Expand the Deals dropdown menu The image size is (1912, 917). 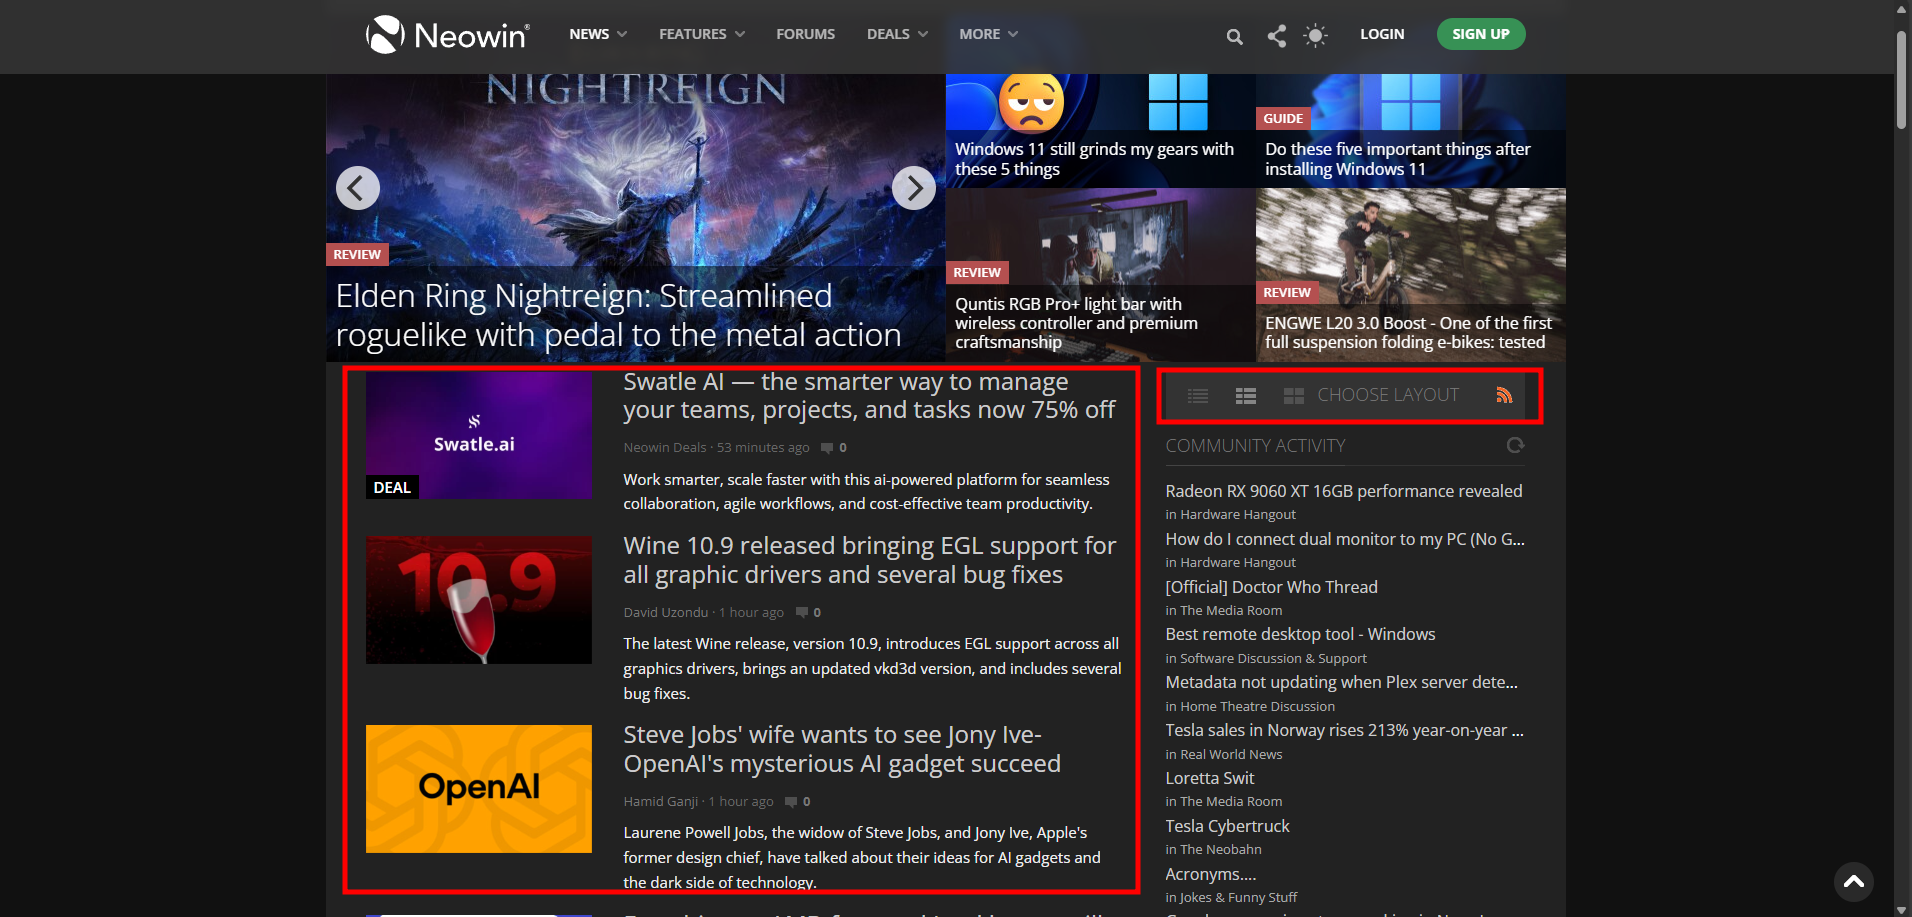click(897, 34)
